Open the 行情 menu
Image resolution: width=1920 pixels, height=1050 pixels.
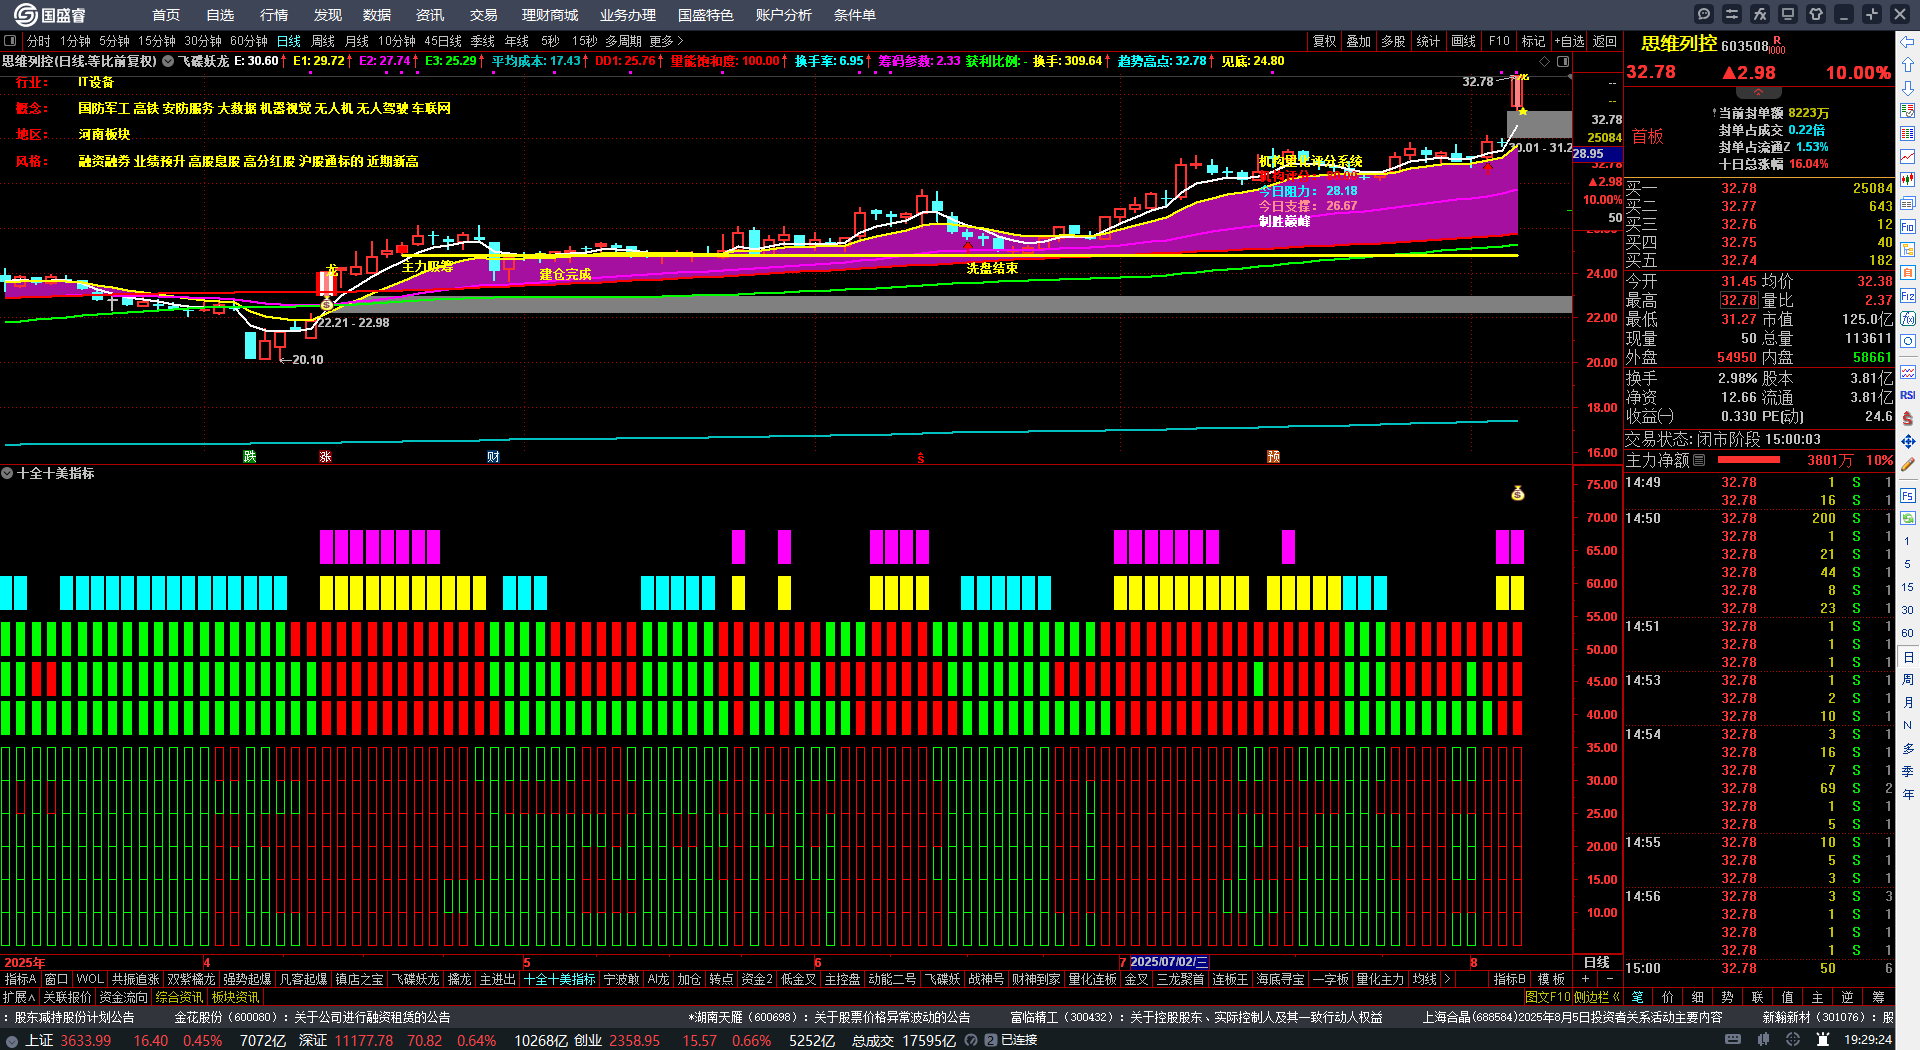click(x=274, y=15)
